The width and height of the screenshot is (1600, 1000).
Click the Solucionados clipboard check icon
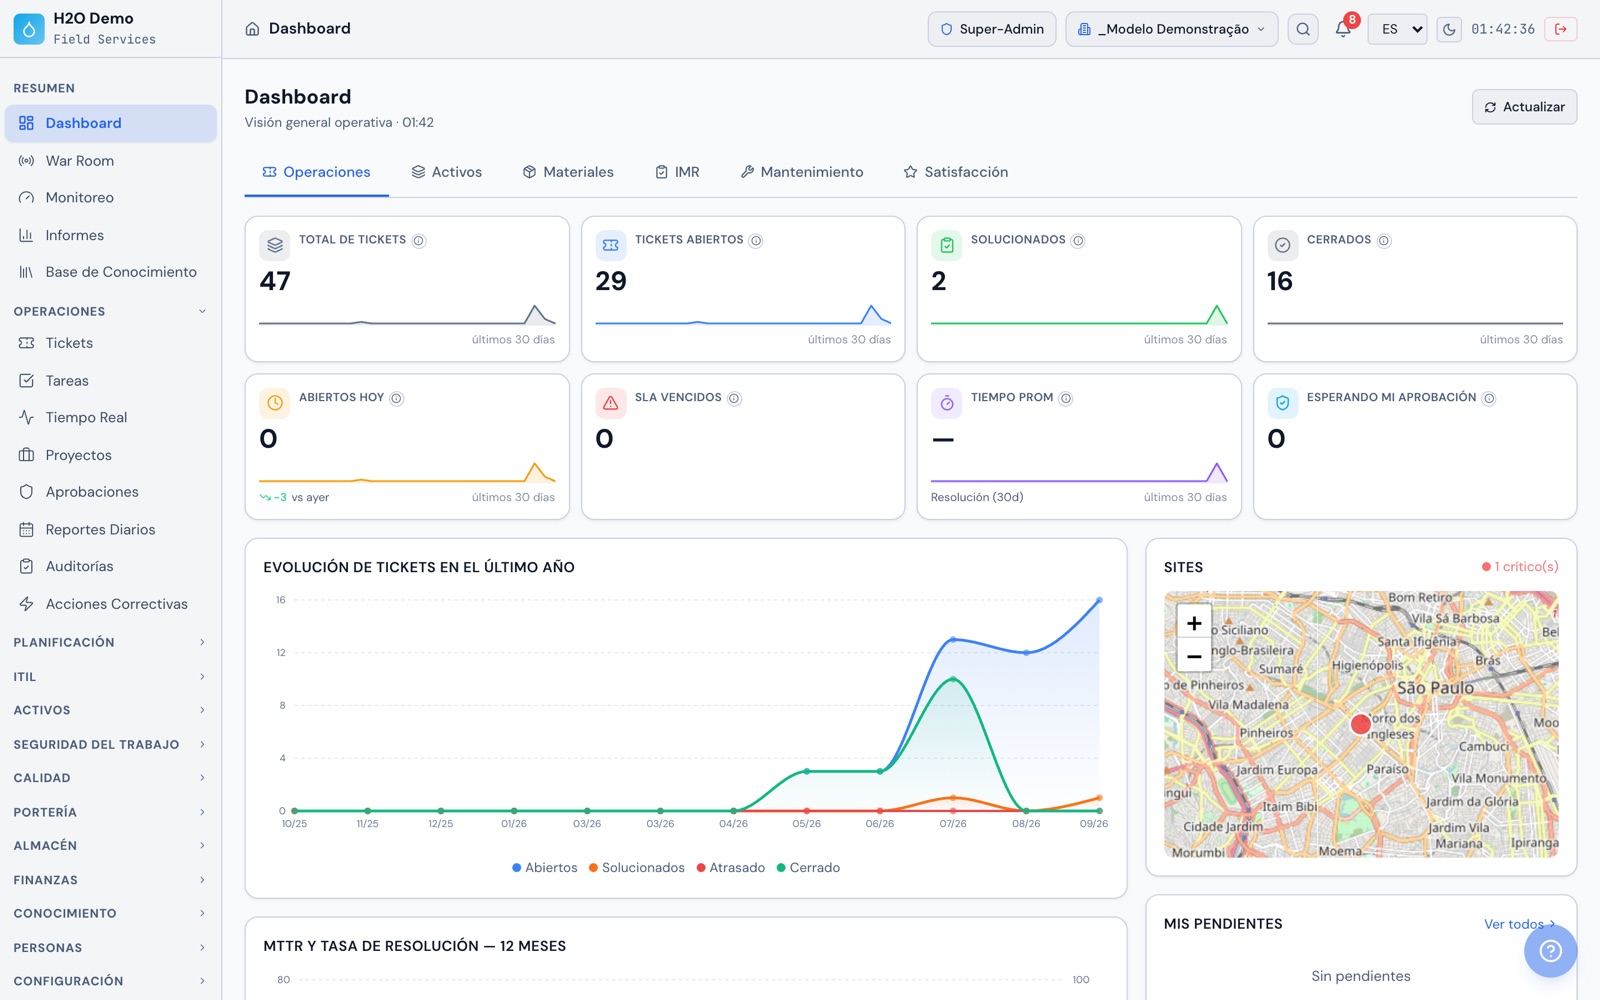coord(947,245)
